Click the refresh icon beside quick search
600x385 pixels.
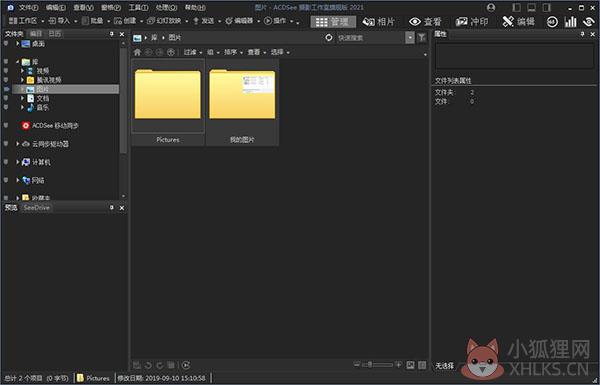click(x=329, y=38)
